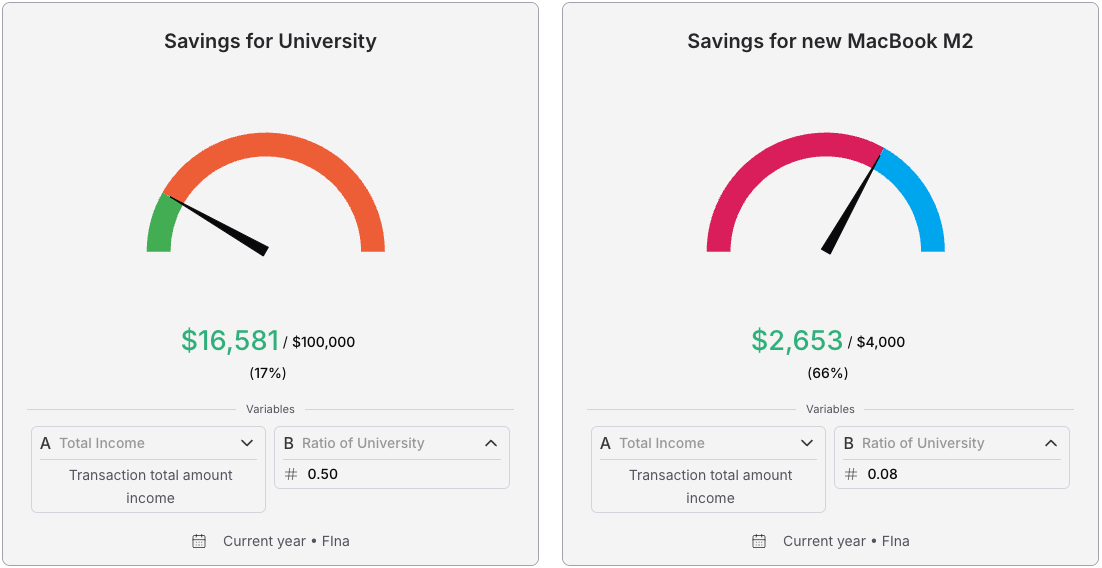Click the "Savings for new MacBook M2" title
Viewport: 1102px width, 568px height.
(x=830, y=41)
